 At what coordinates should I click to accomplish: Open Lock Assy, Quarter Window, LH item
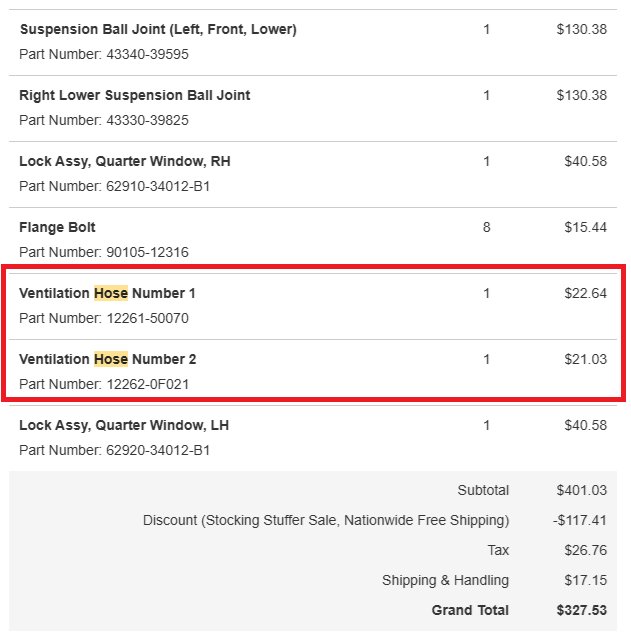click(124, 425)
